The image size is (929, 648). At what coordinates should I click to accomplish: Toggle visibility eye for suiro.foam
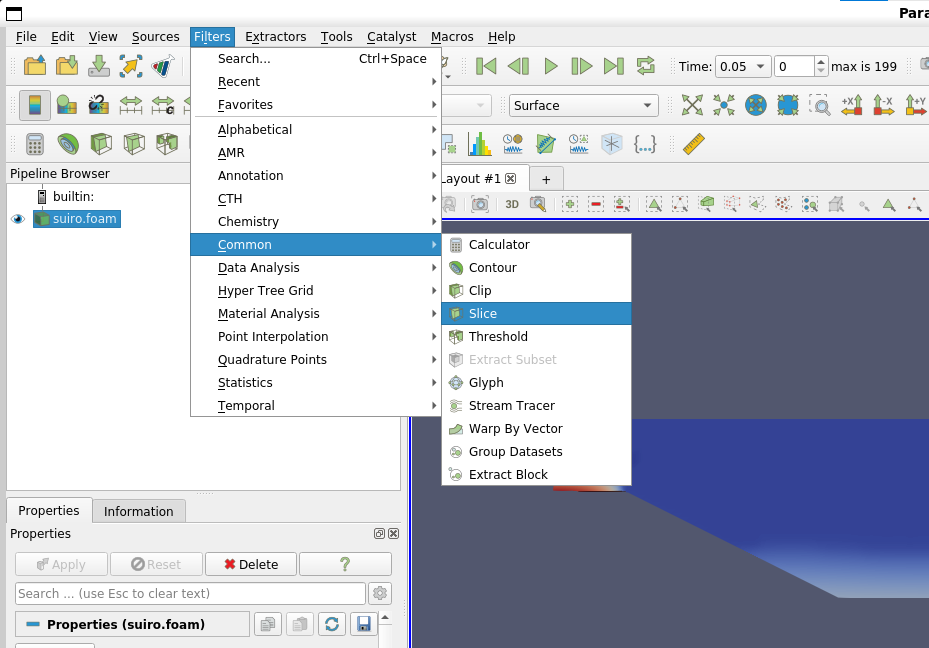pyautogui.click(x=17, y=219)
